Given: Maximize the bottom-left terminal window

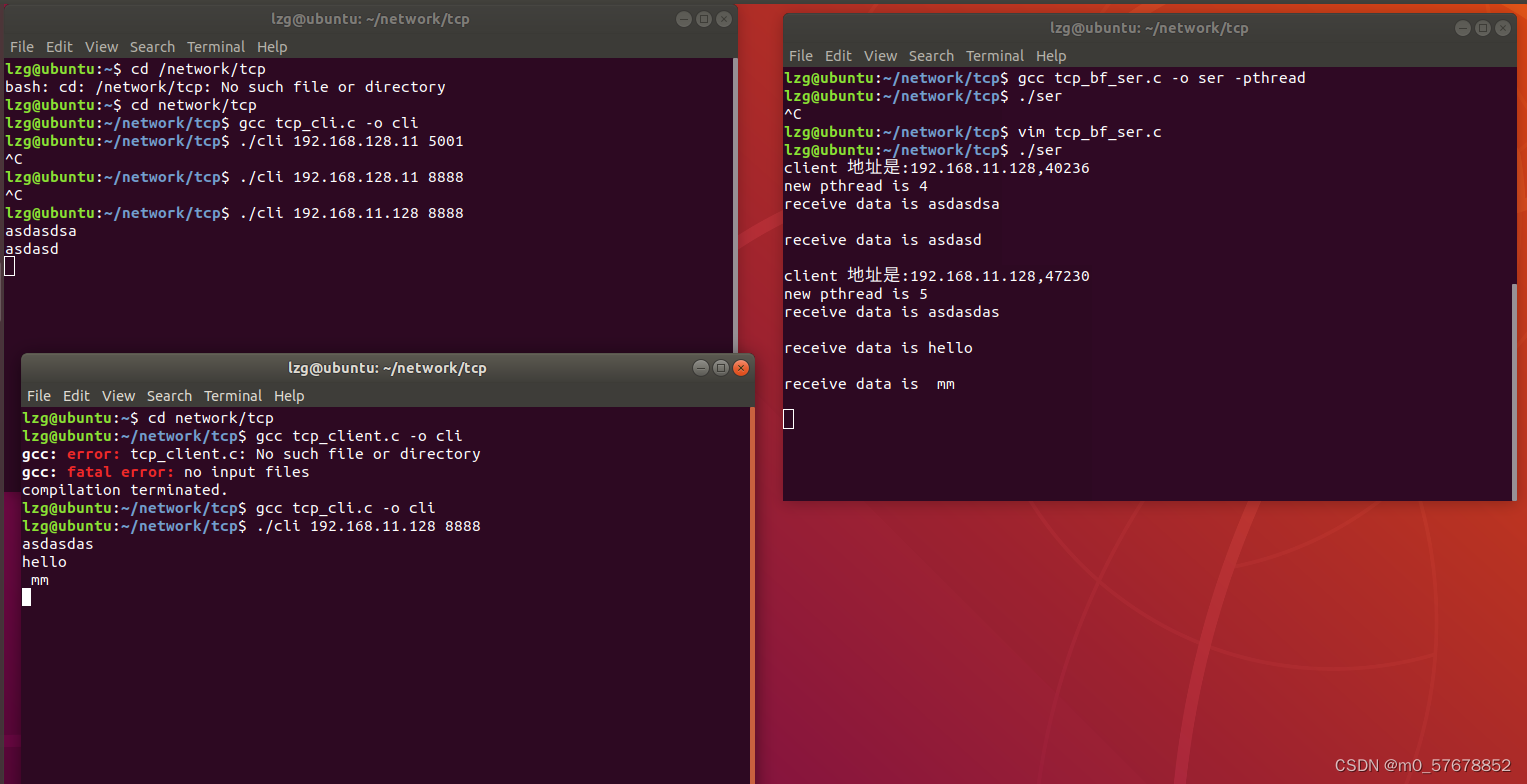Looking at the screenshot, I should [720, 367].
